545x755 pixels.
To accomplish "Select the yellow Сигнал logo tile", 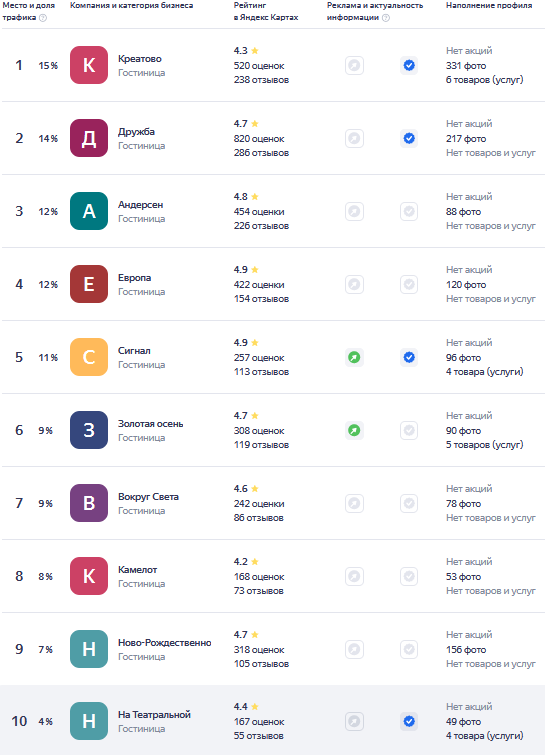I will pos(89,357).
